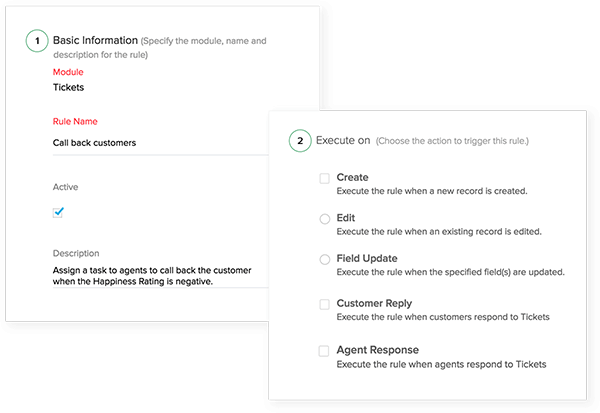Screen dimensions: 600x413
Task: Click the Description text area
Action: 150,276
